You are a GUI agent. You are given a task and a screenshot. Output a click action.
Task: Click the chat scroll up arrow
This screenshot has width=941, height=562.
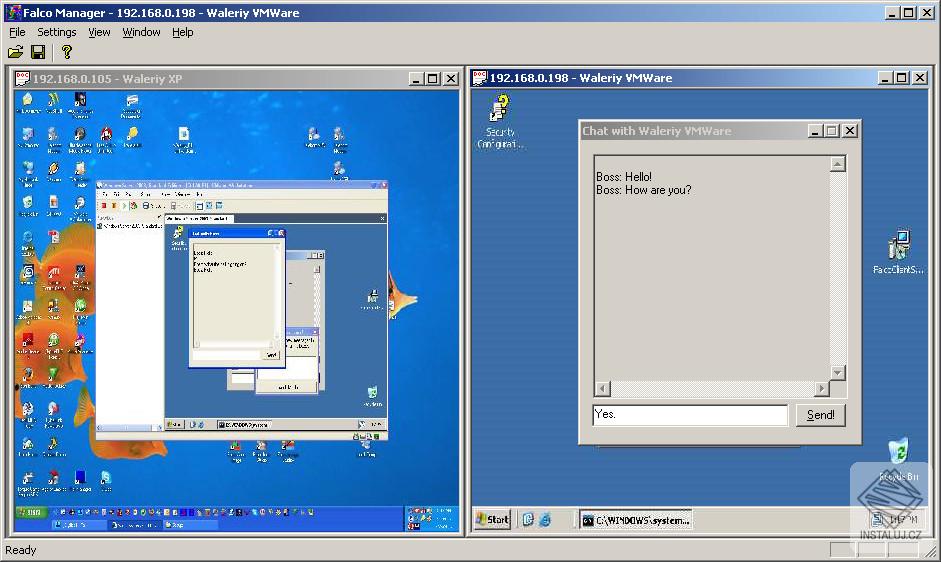(838, 164)
